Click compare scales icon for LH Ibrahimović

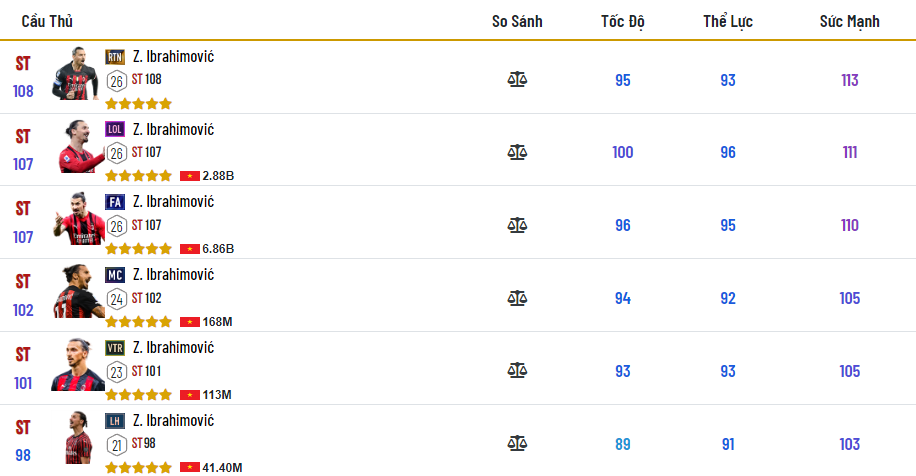click(x=517, y=443)
